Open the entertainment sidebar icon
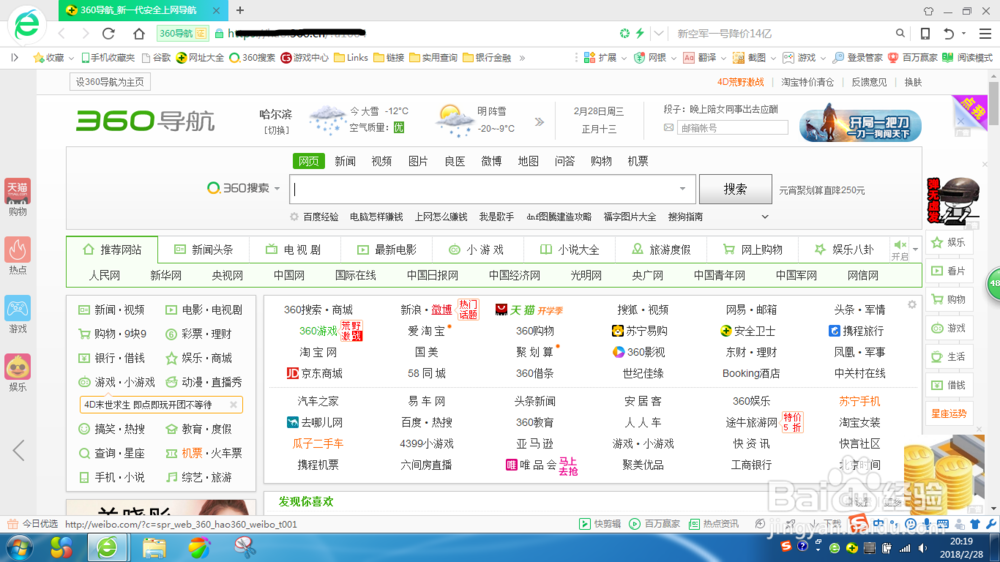The height and width of the screenshot is (562, 1000). pyautogui.click(x=18, y=373)
